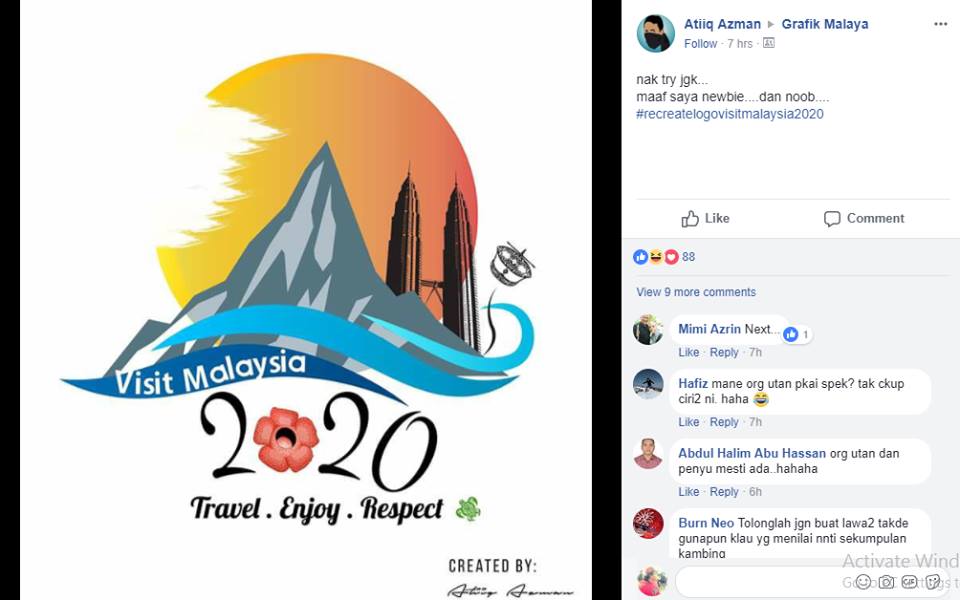Open the sticker picker icon
The height and width of the screenshot is (600, 960).
pos(932,581)
